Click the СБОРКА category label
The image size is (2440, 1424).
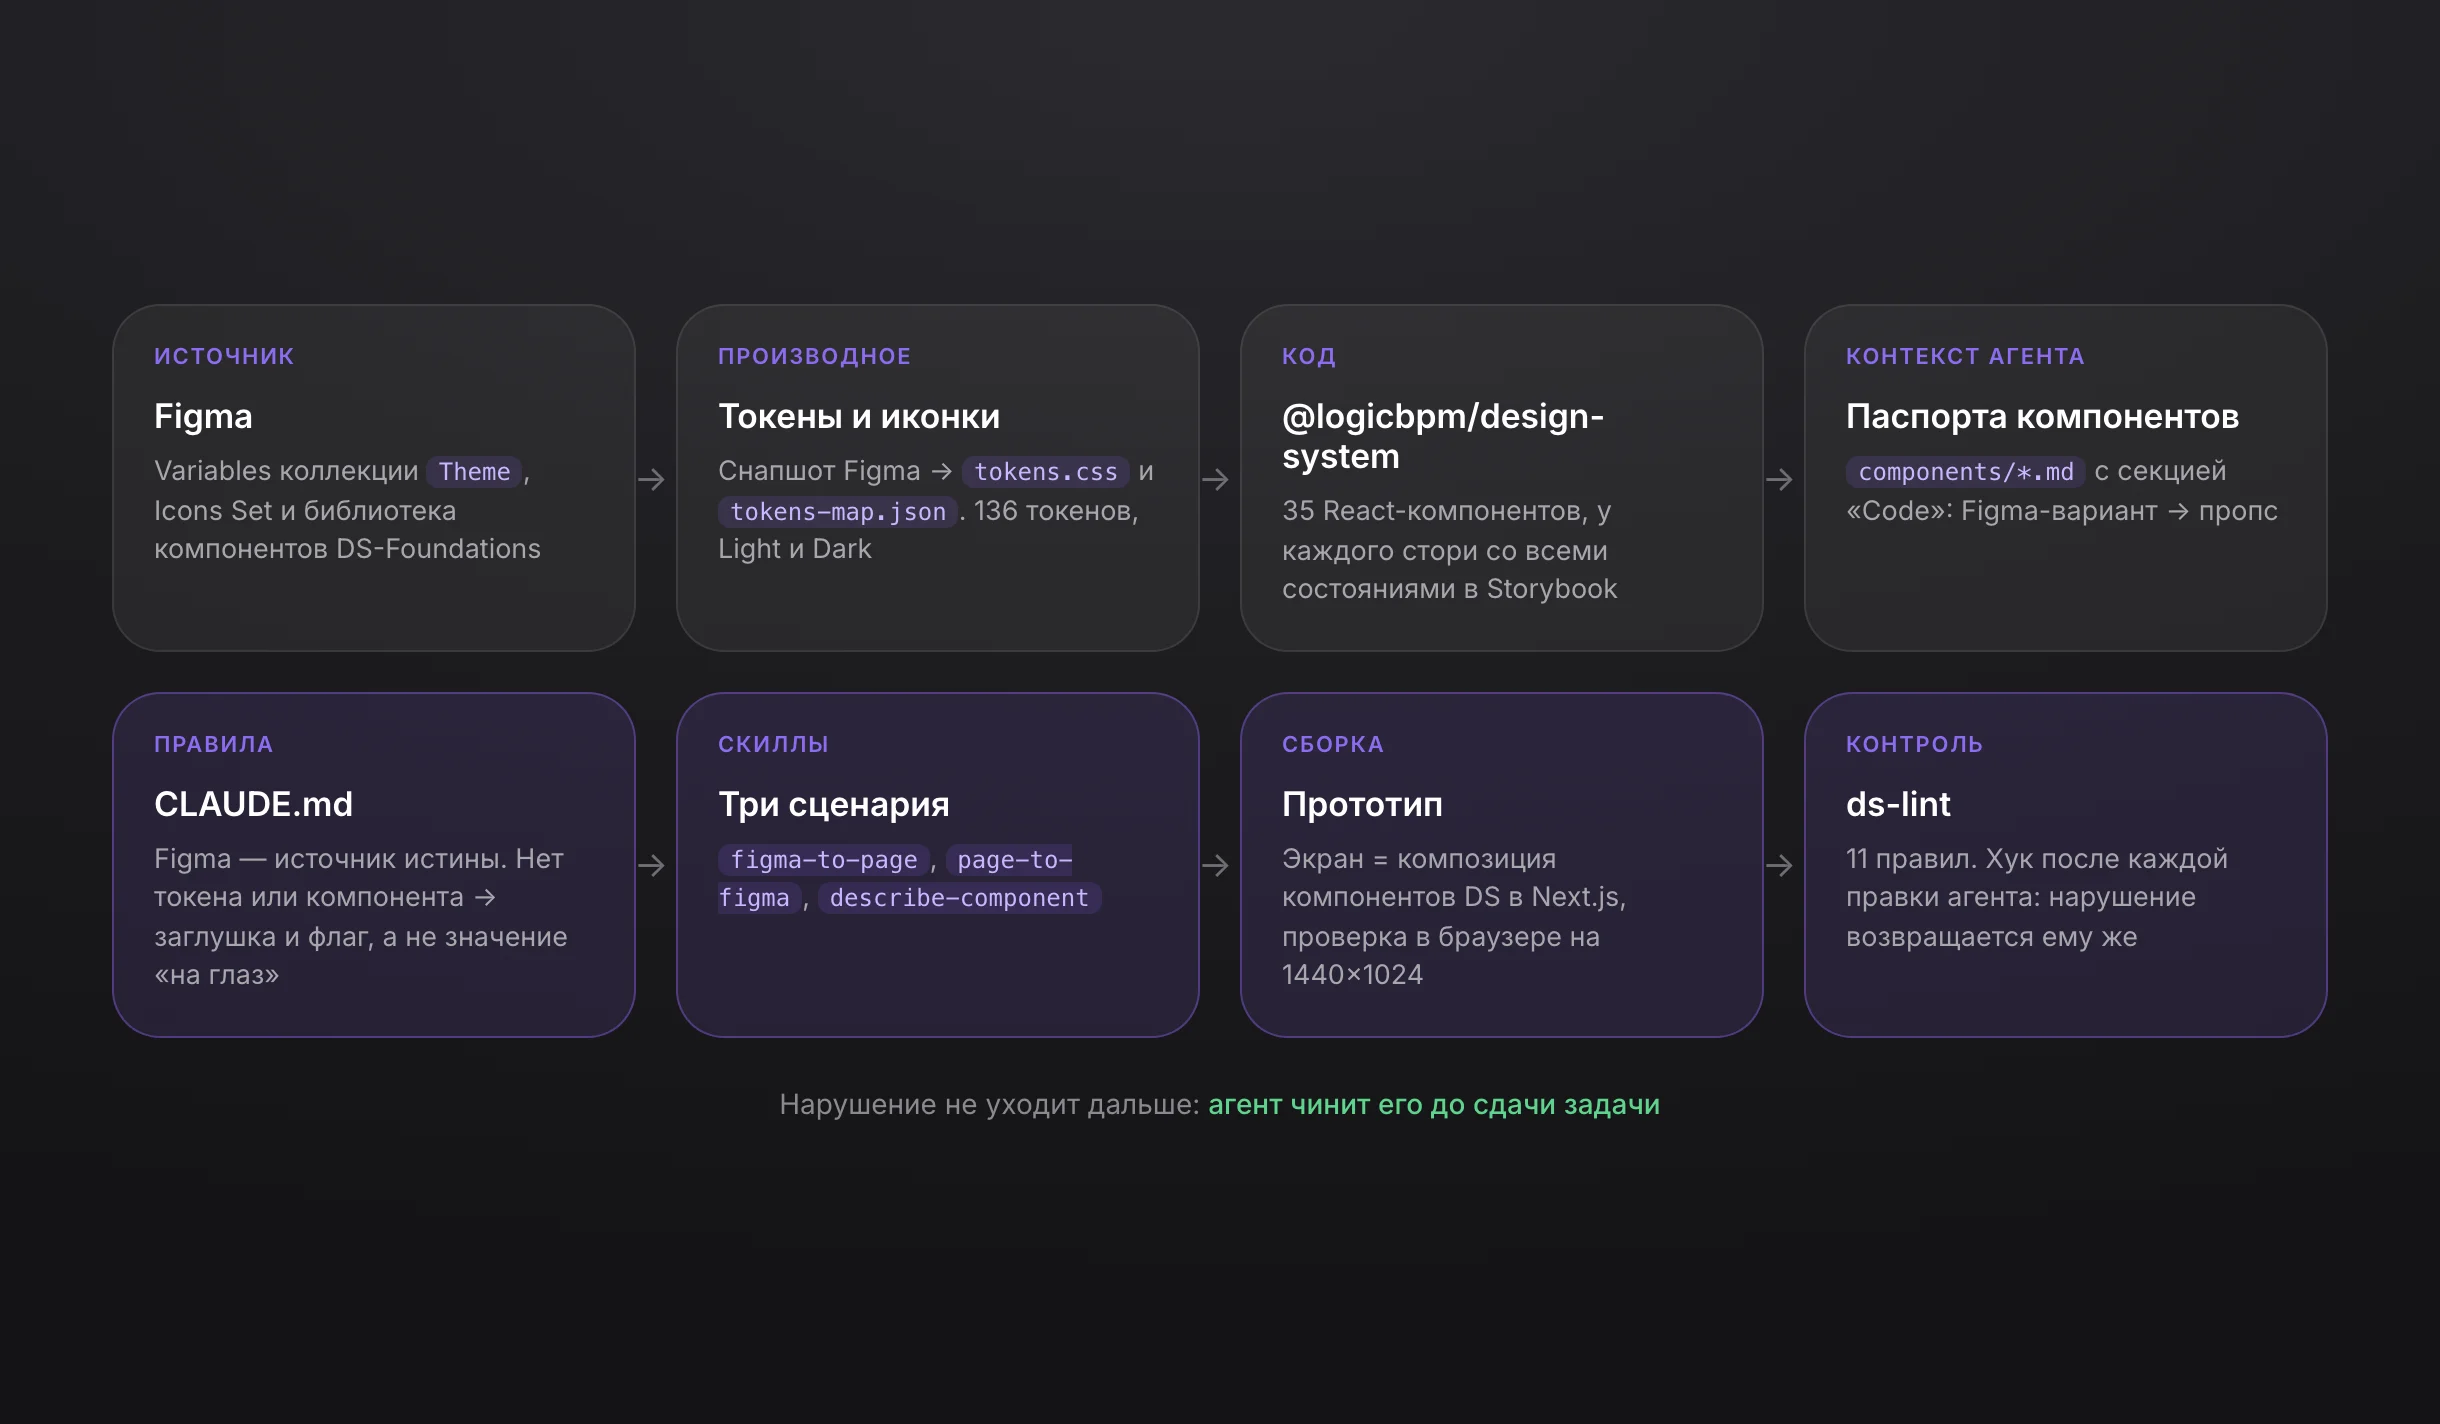[1333, 744]
